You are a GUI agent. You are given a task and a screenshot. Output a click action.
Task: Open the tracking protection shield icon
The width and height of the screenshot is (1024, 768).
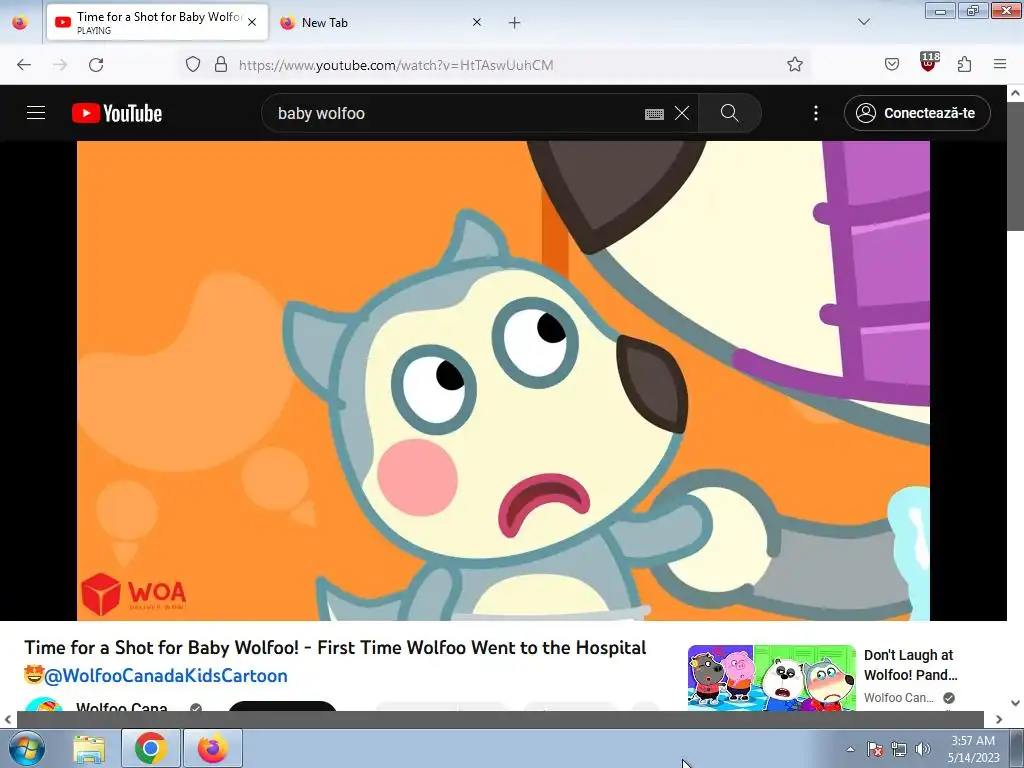click(x=193, y=64)
